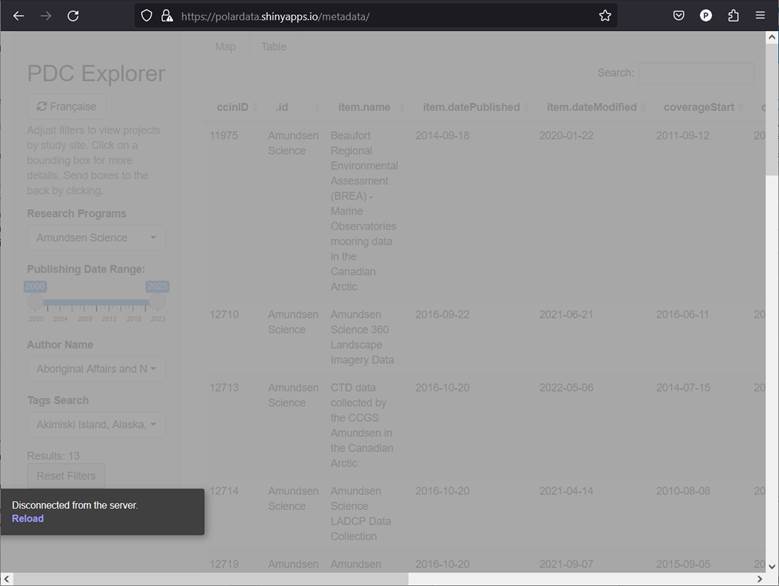This screenshot has height=586, width=779.
Task: Click the modified date 2020-01-22
Action: click(x=566, y=136)
